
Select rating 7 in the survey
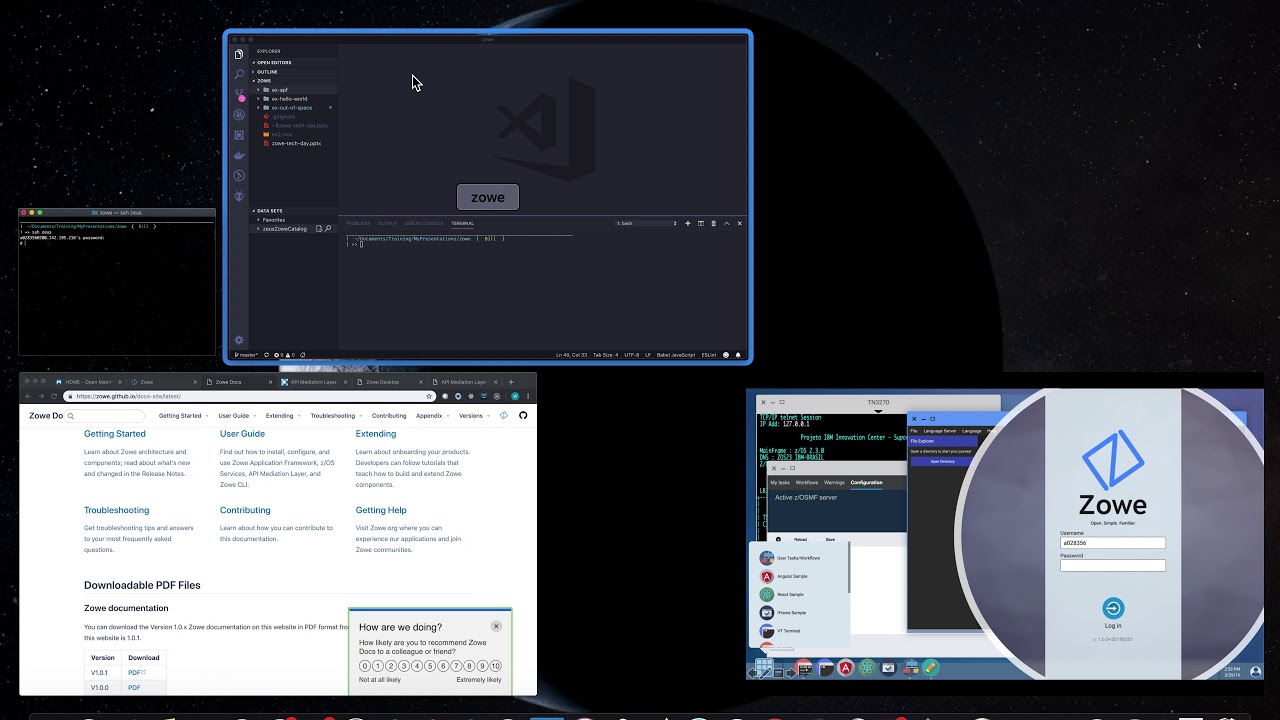coord(456,666)
